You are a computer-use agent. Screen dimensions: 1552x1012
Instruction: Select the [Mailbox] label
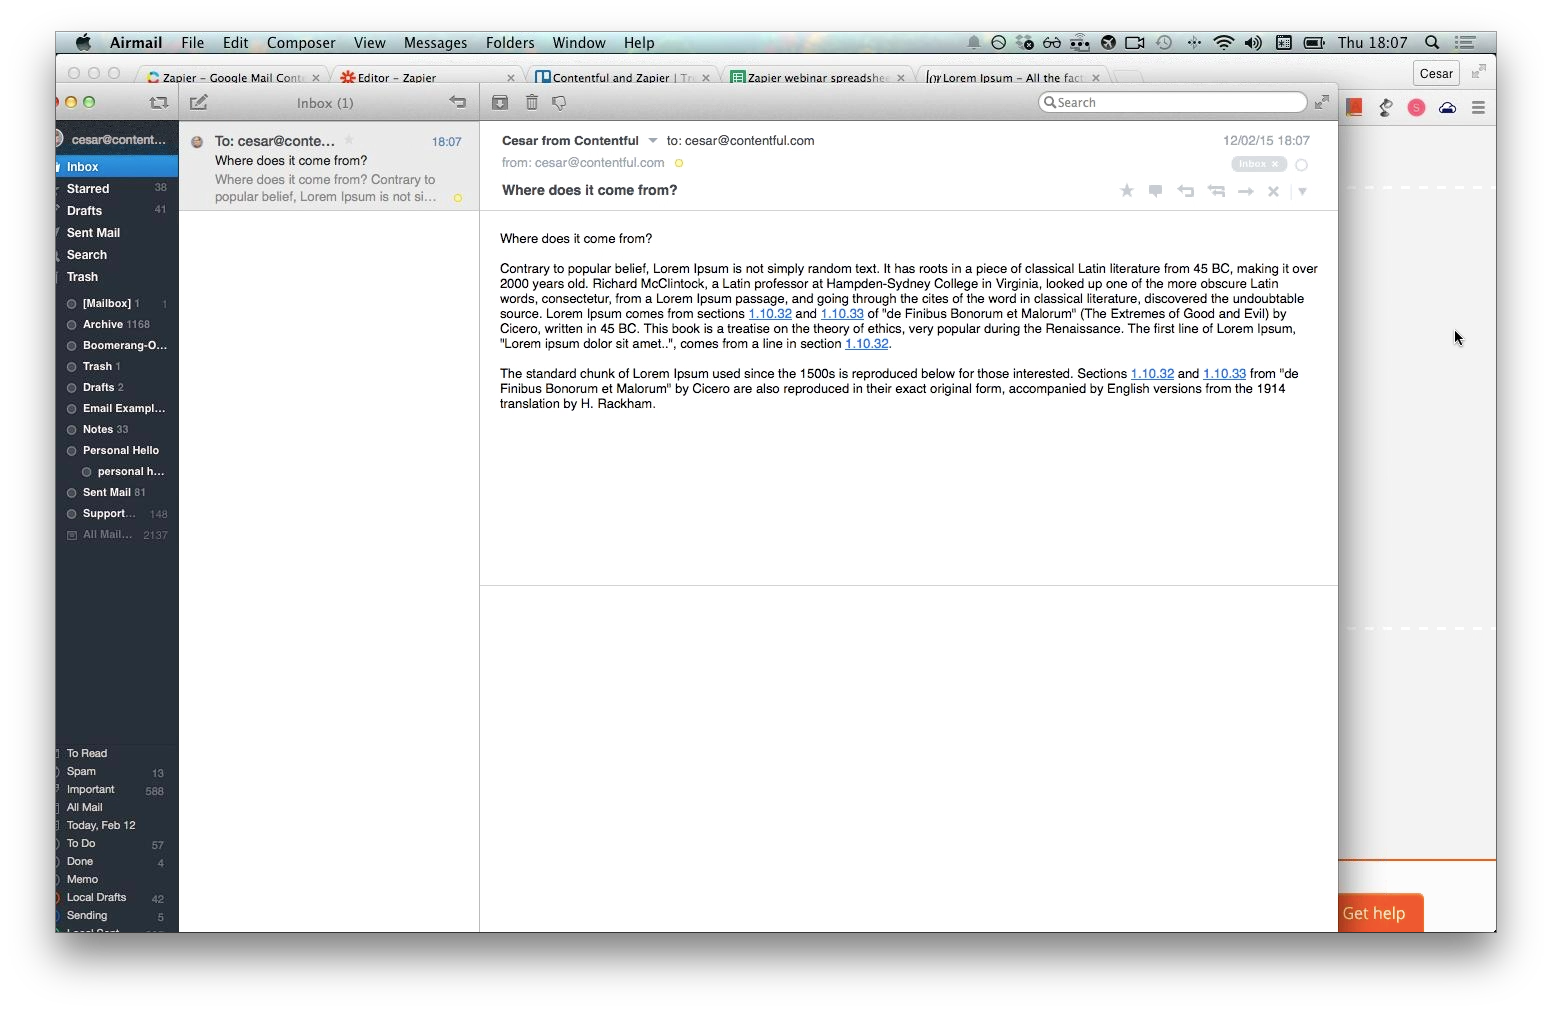pos(117,303)
